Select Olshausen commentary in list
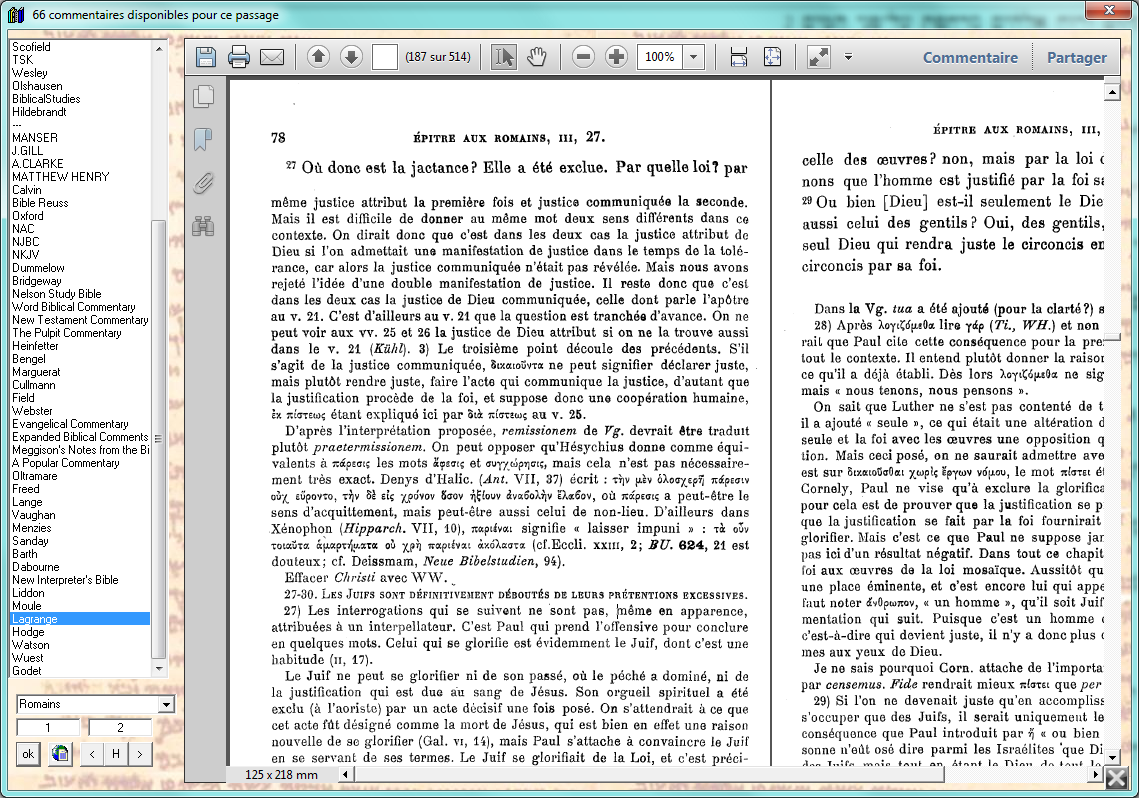 click(x=37, y=86)
